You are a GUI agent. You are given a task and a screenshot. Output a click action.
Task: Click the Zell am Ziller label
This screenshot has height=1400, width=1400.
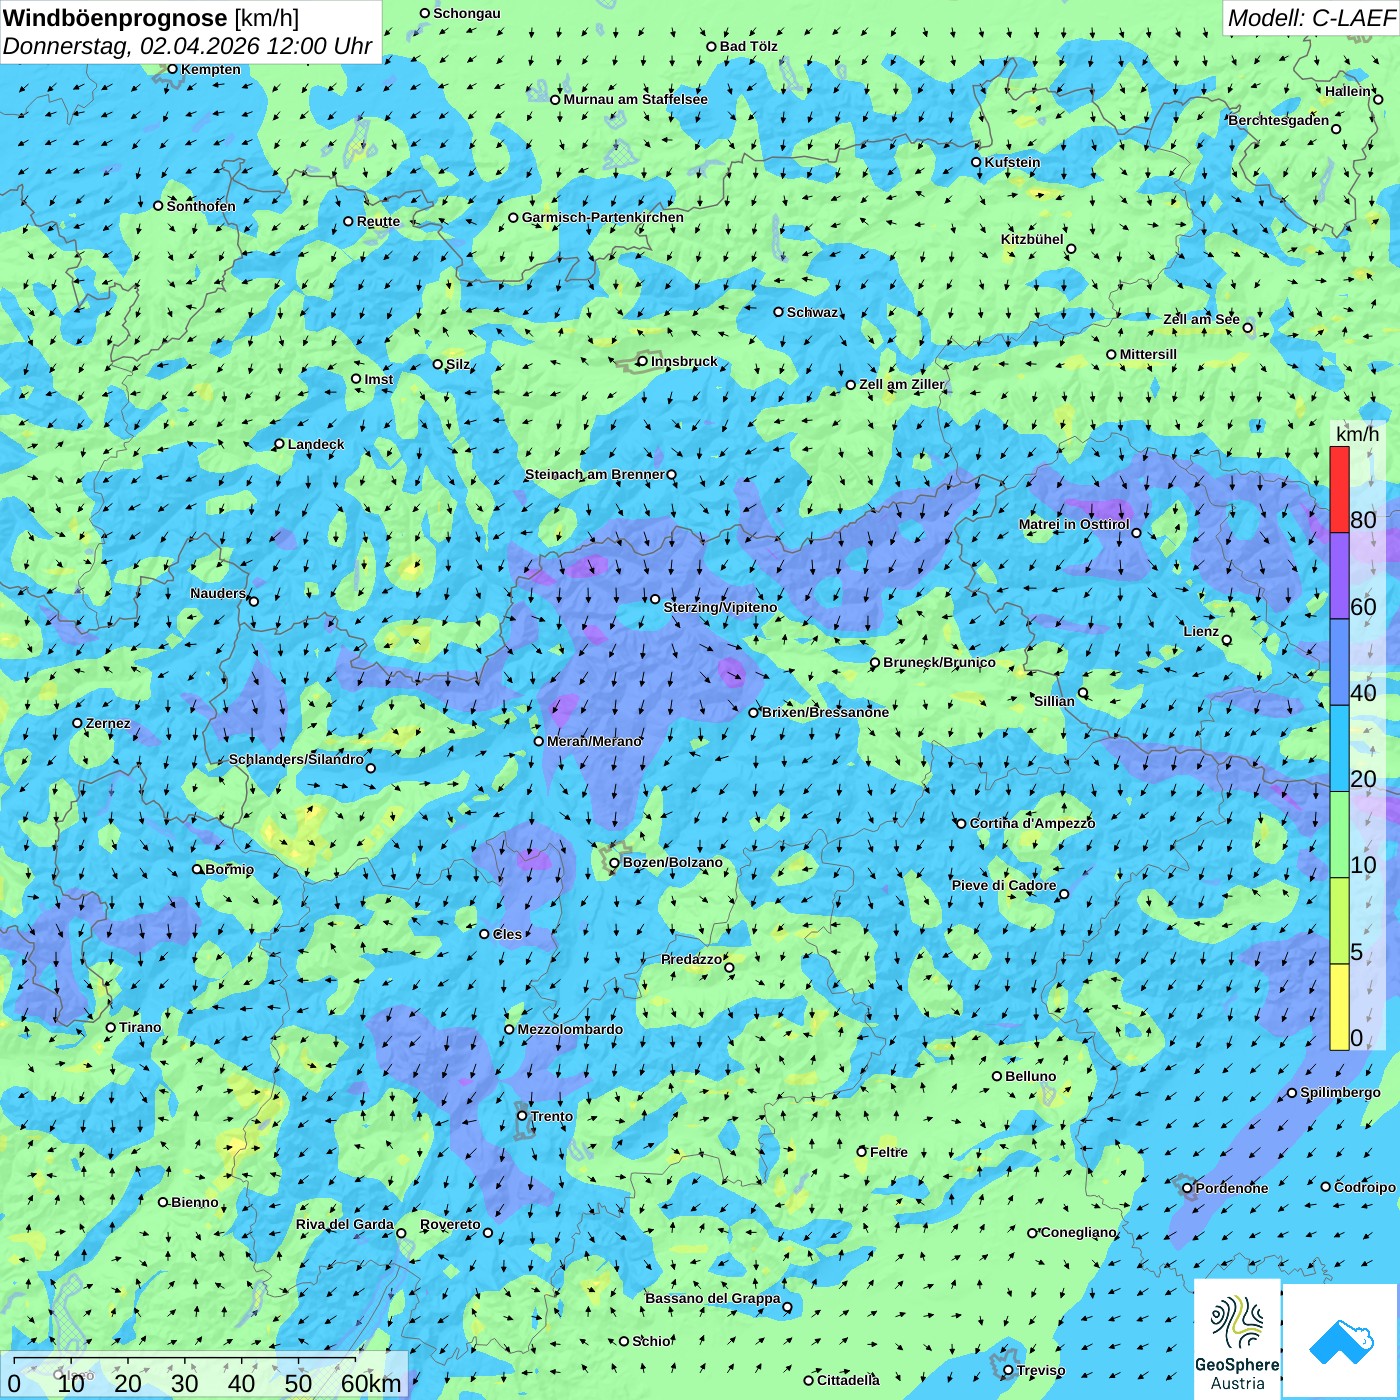[902, 384]
